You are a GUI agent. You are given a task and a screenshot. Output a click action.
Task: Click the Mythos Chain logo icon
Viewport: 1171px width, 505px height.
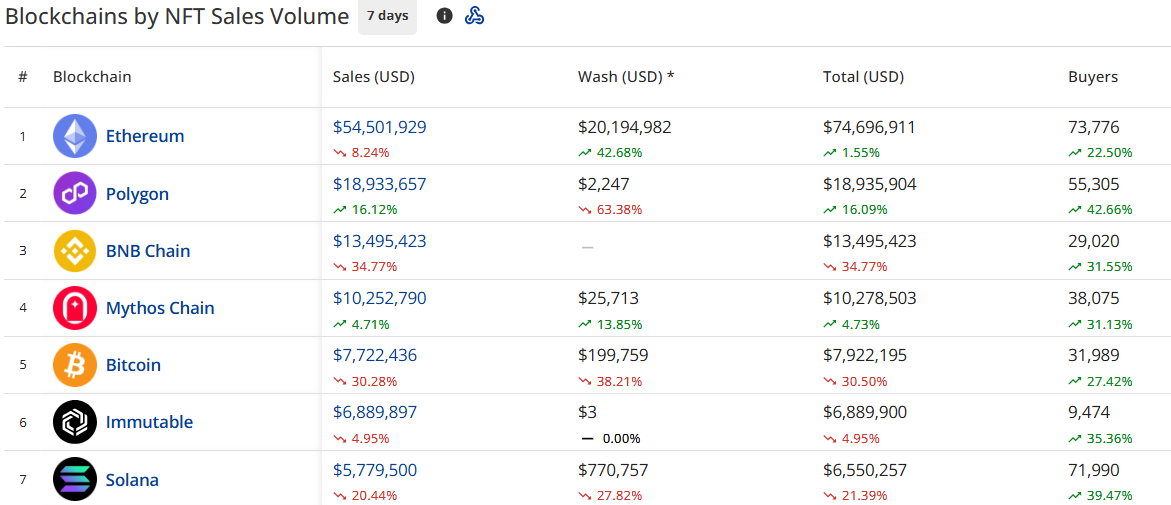(x=75, y=308)
